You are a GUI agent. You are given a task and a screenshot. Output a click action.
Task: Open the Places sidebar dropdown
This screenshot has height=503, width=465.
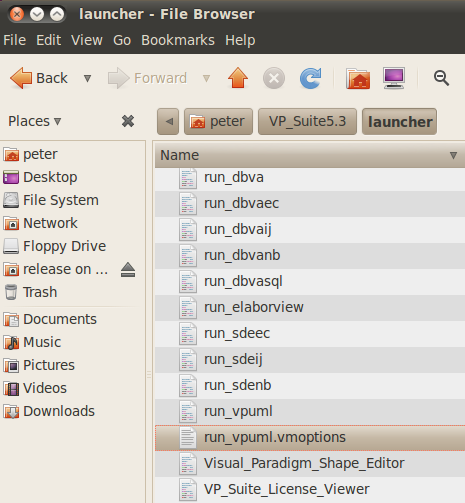point(35,121)
